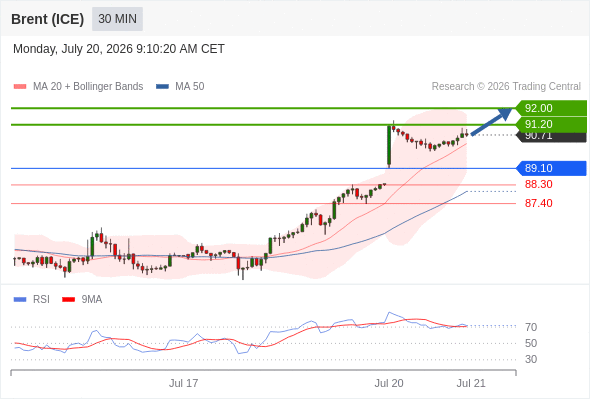Click the RSI 70 level label
590x400 pixels.
pyautogui.click(x=531, y=327)
